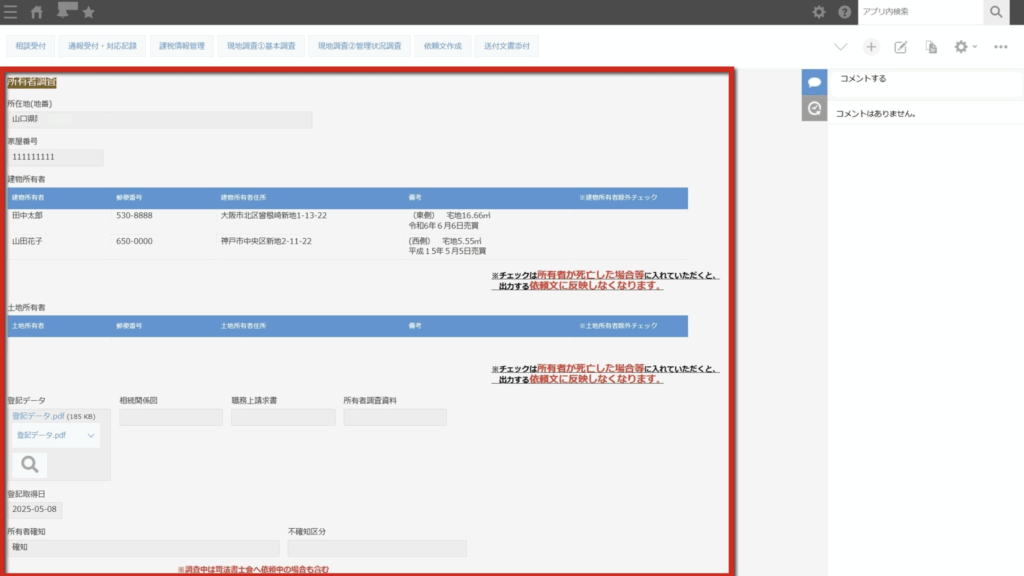Viewport: 1024px width, 576px height.
Task: Click the コメントはありません。 message
Action: tap(876, 114)
